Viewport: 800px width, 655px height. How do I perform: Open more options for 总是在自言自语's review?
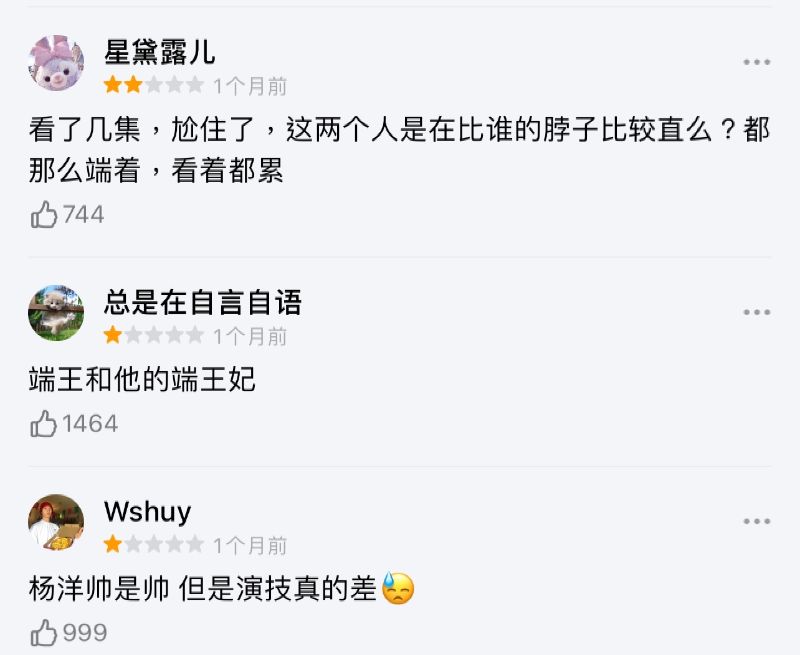(x=757, y=312)
